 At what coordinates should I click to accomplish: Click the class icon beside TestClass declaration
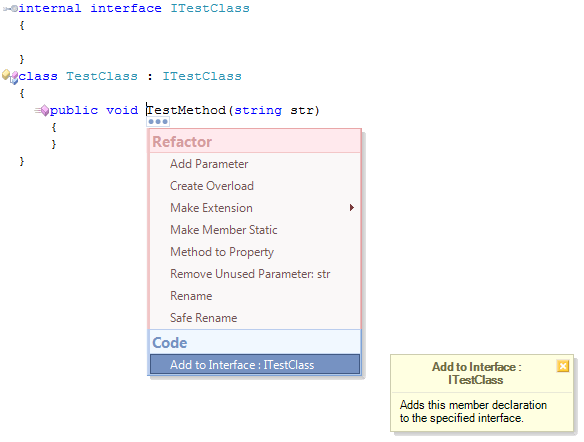pyautogui.click(x=10, y=77)
